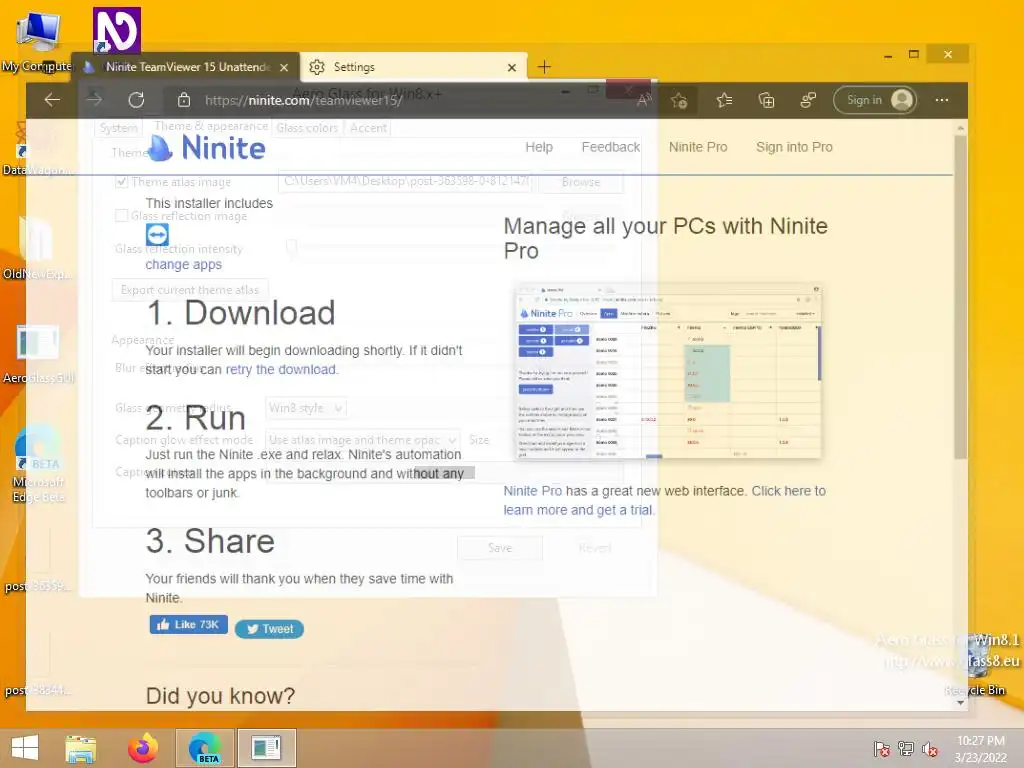
Task: Open Win8 style dropdown in Aero Glass window
Action: 306,408
